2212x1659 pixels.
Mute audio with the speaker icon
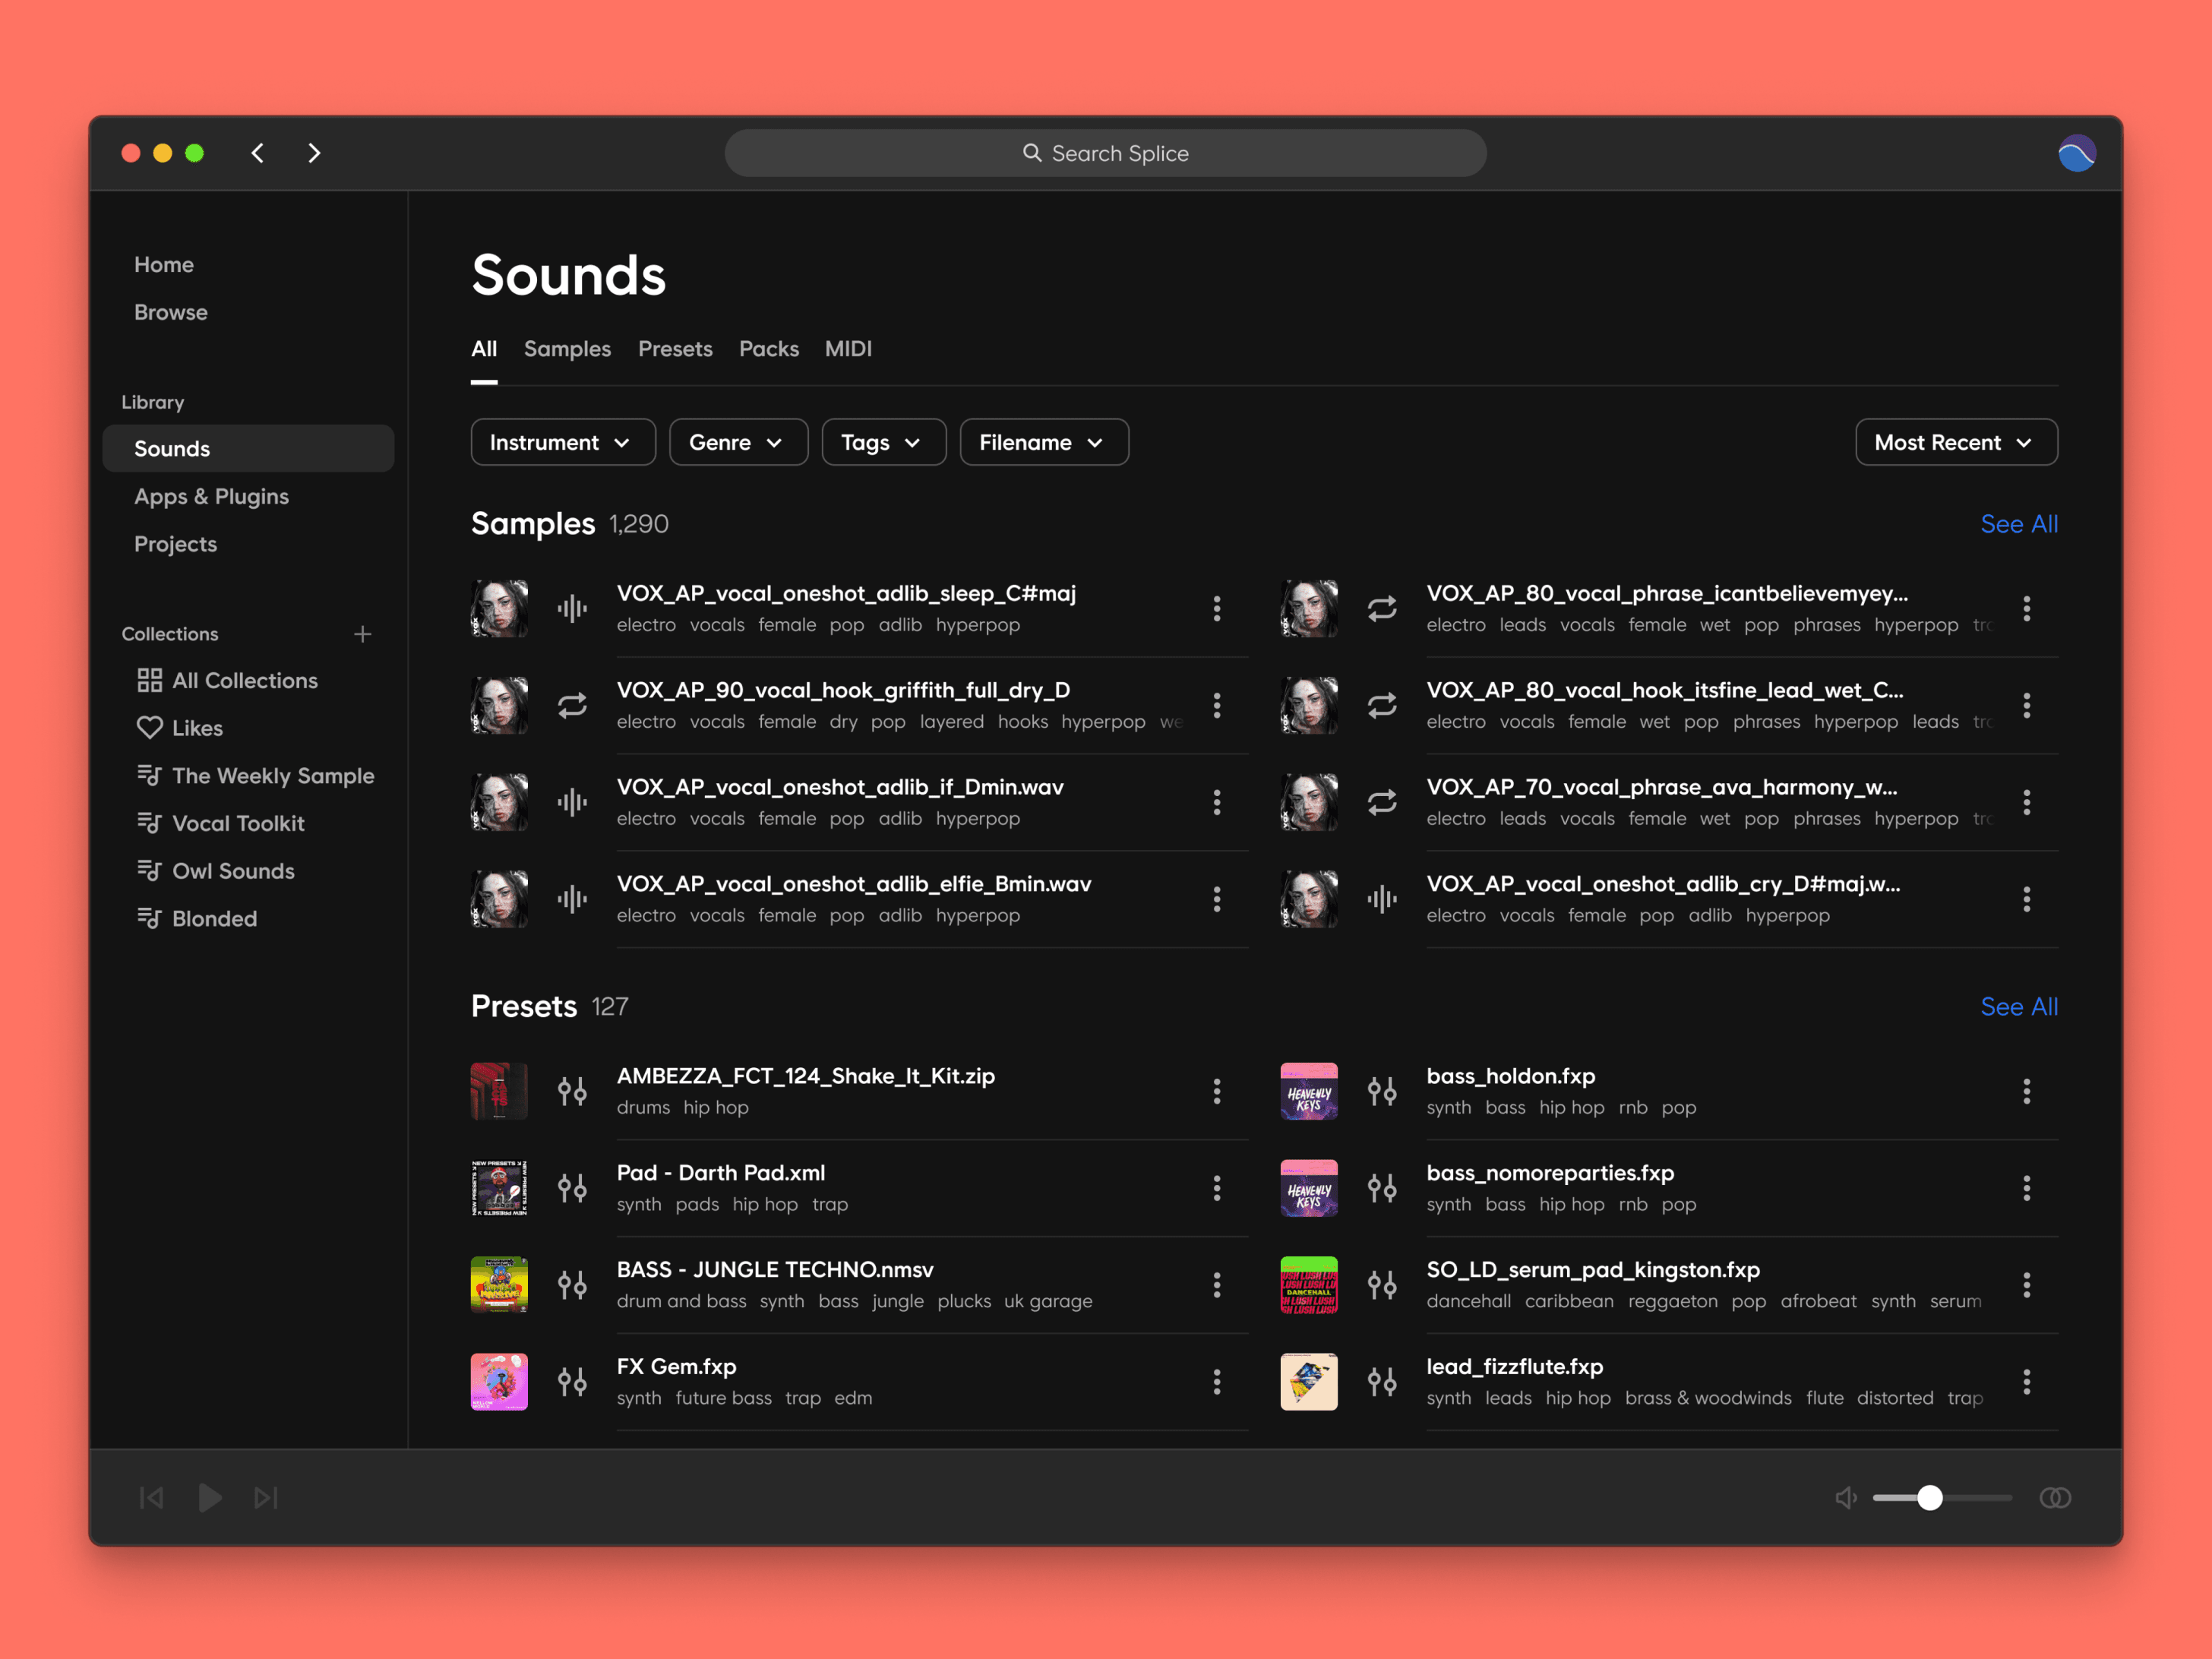(1846, 1497)
